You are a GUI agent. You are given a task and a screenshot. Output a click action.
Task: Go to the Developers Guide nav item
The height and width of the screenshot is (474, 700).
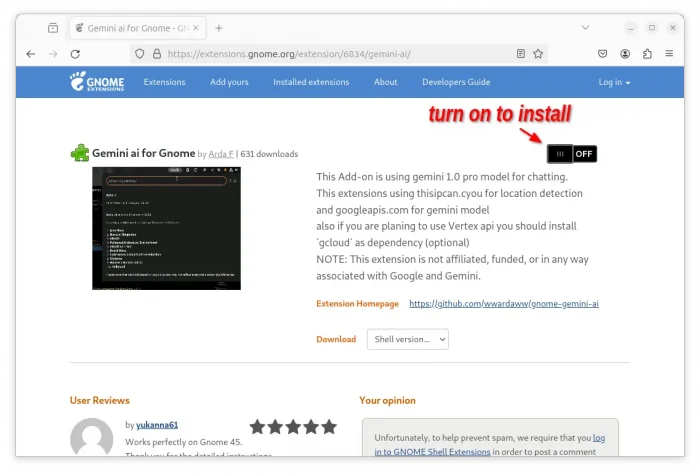456,82
